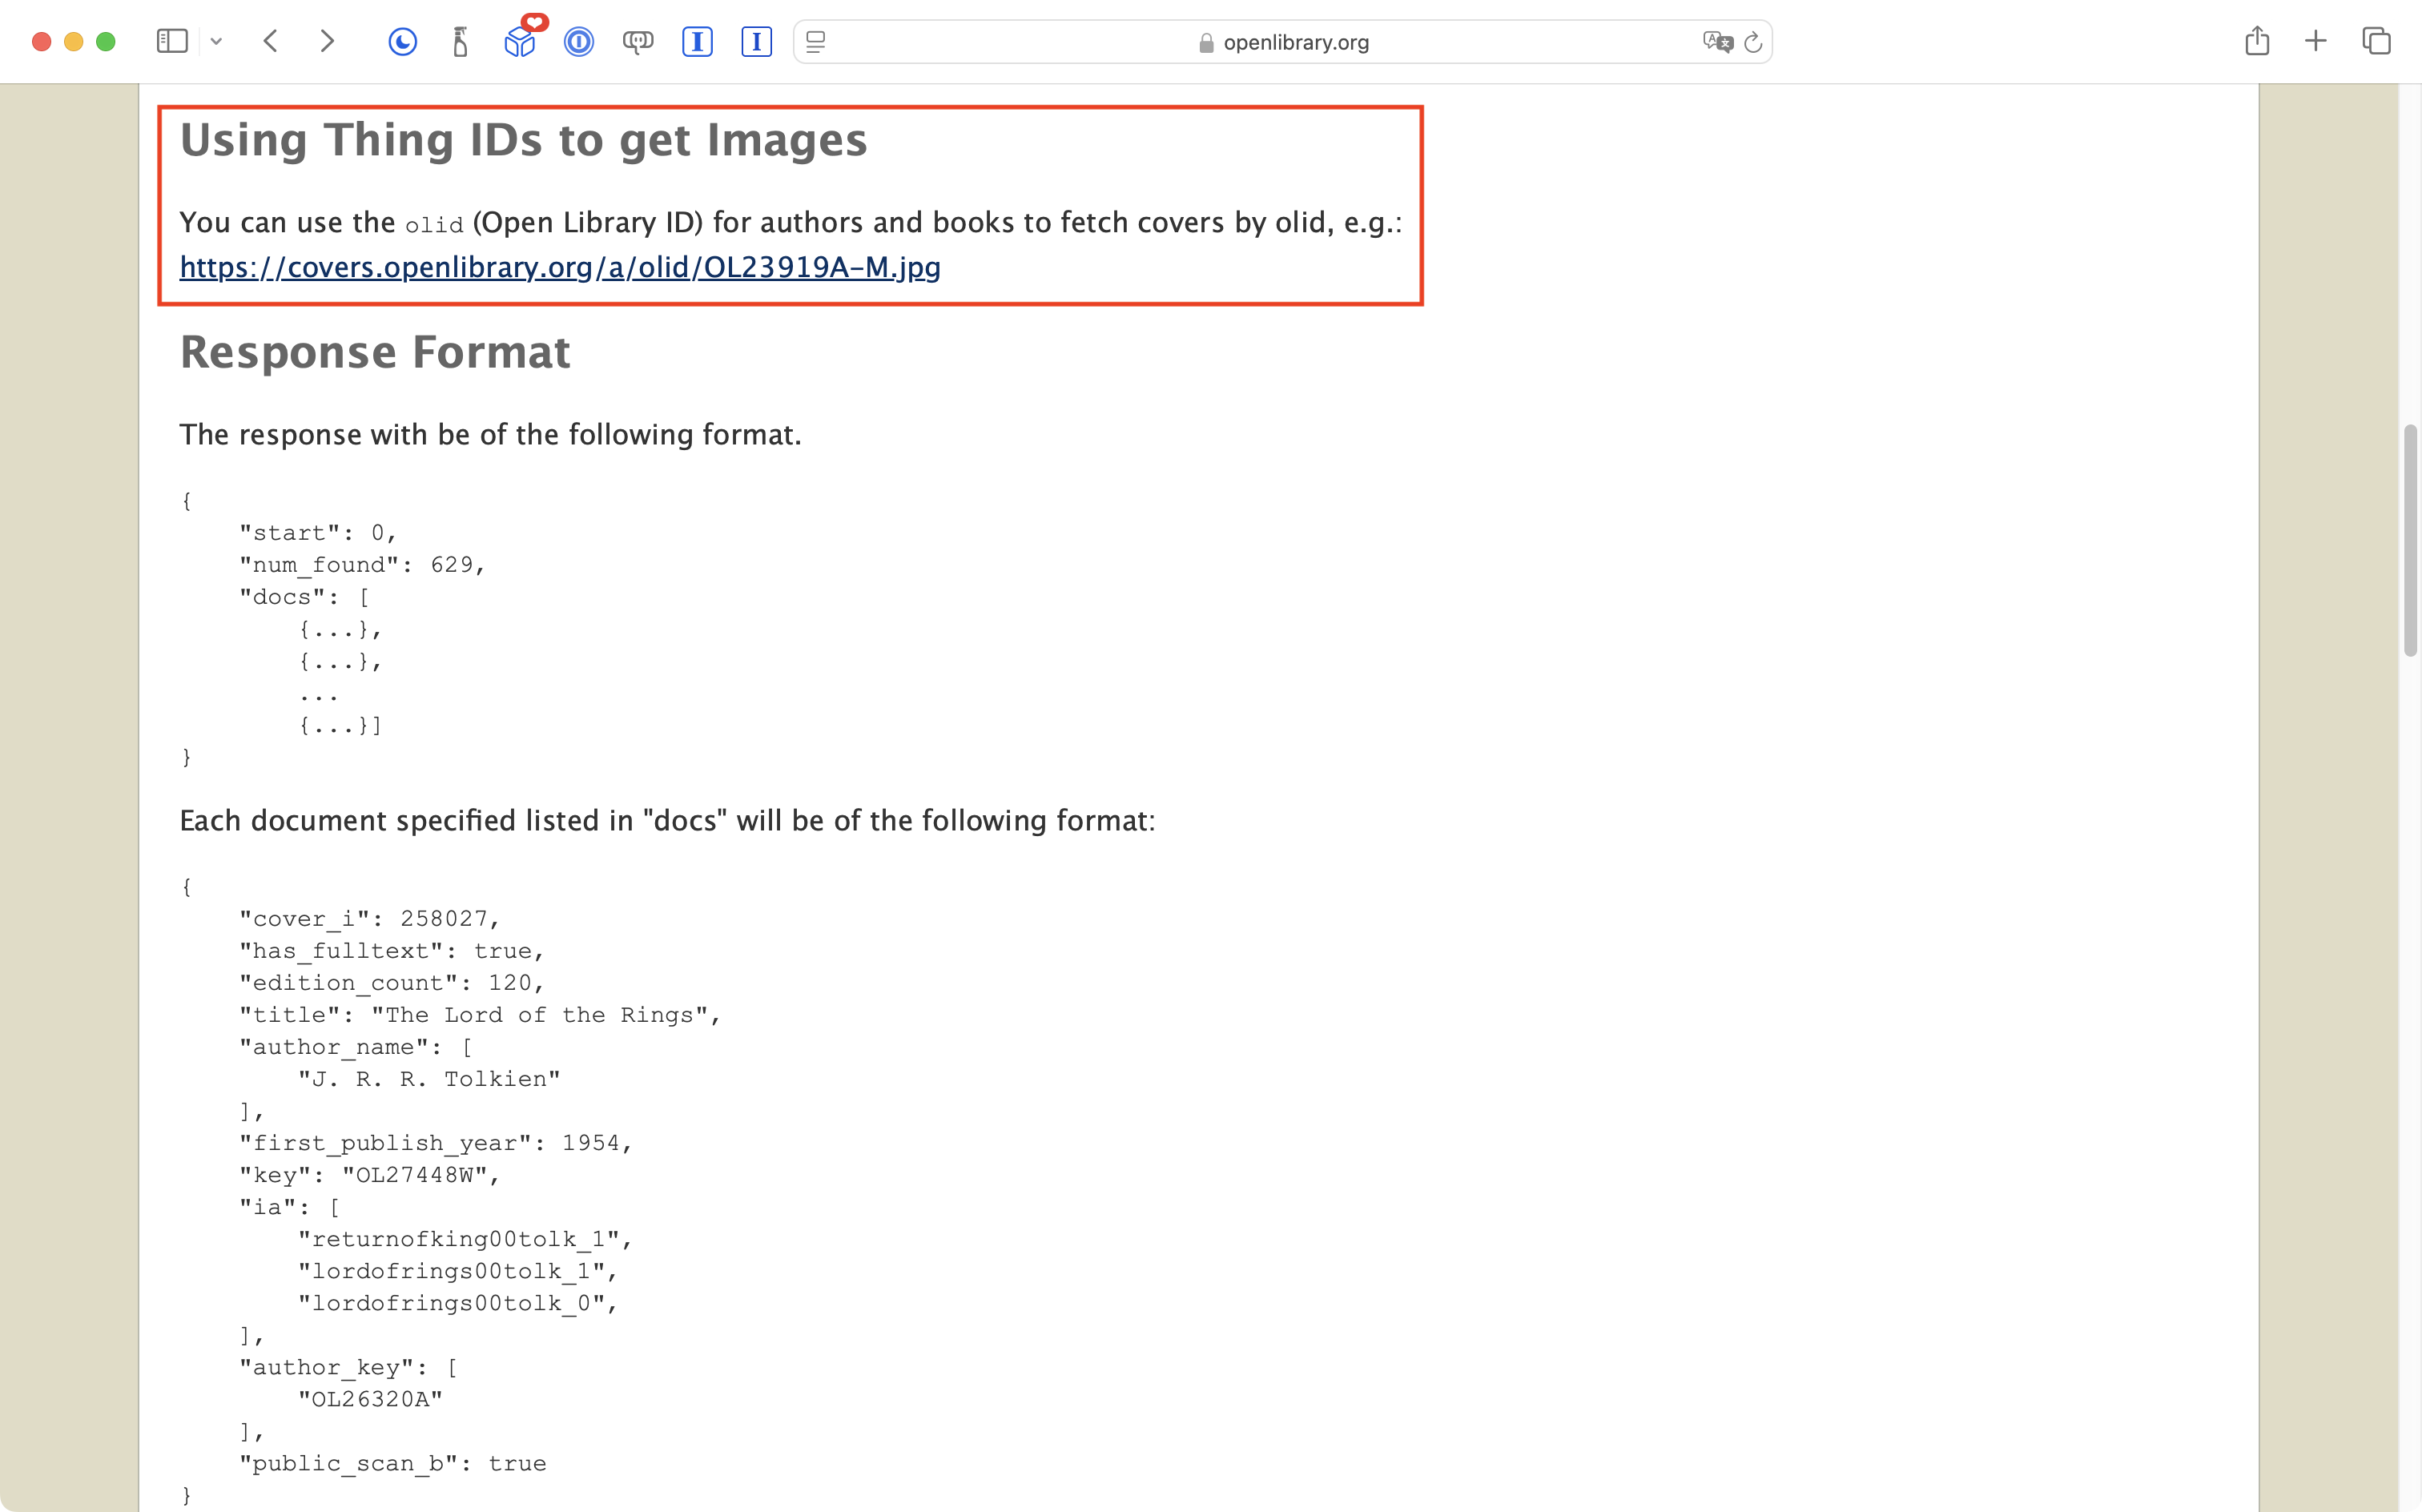Reload the current page
Viewport: 2422px width, 1512px height.
(x=1753, y=42)
